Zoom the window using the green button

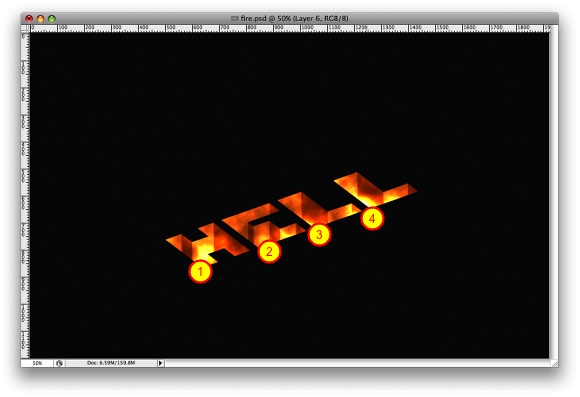52,18
